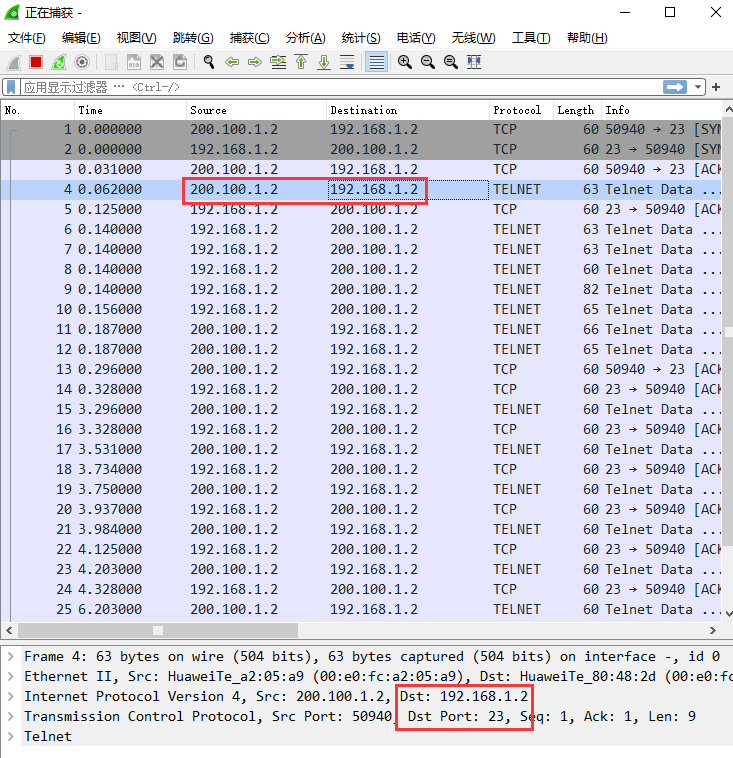Image resolution: width=733 pixels, height=758 pixels.
Task: Click the filter bookmark icon
Action: 11,87
